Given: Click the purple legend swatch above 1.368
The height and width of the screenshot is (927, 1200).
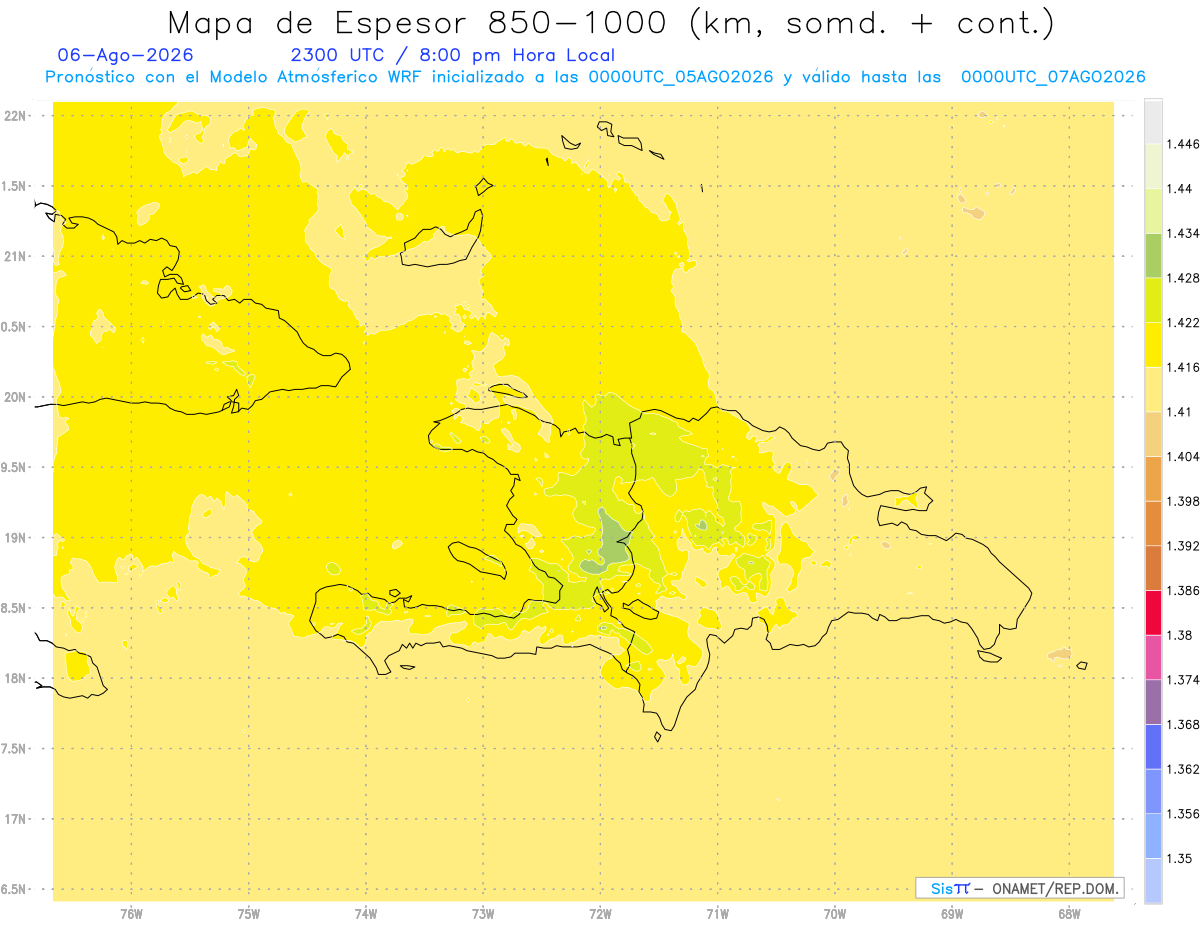Looking at the screenshot, I should (1153, 701).
